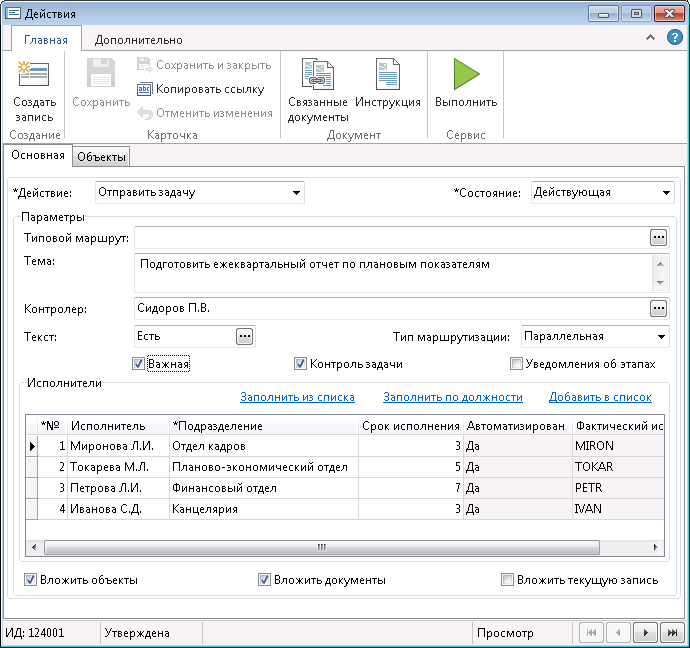Click the Исполнители table scrollbar right arrow
This screenshot has height=648, width=690.
(655, 548)
